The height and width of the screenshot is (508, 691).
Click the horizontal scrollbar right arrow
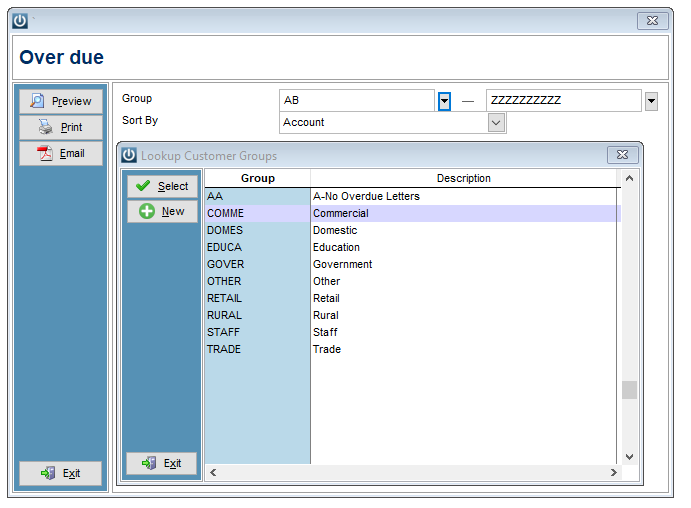pyautogui.click(x=613, y=473)
